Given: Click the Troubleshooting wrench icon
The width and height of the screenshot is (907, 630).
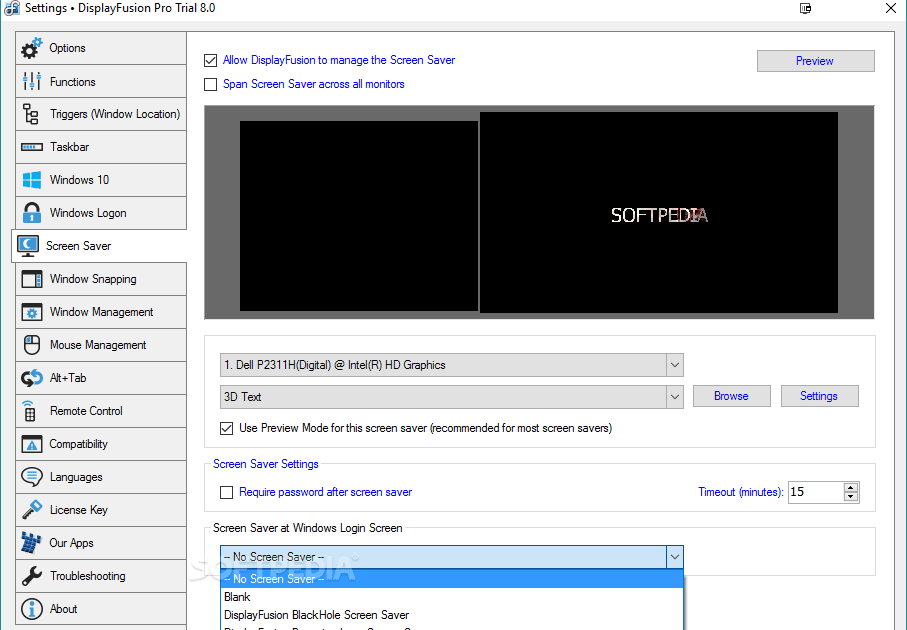Looking at the screenshot, I should [x=32, y=576].
